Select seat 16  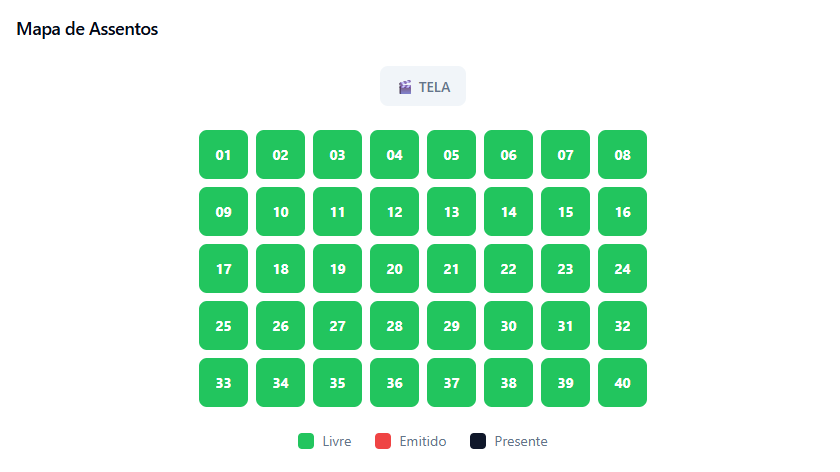coord(622,212)
